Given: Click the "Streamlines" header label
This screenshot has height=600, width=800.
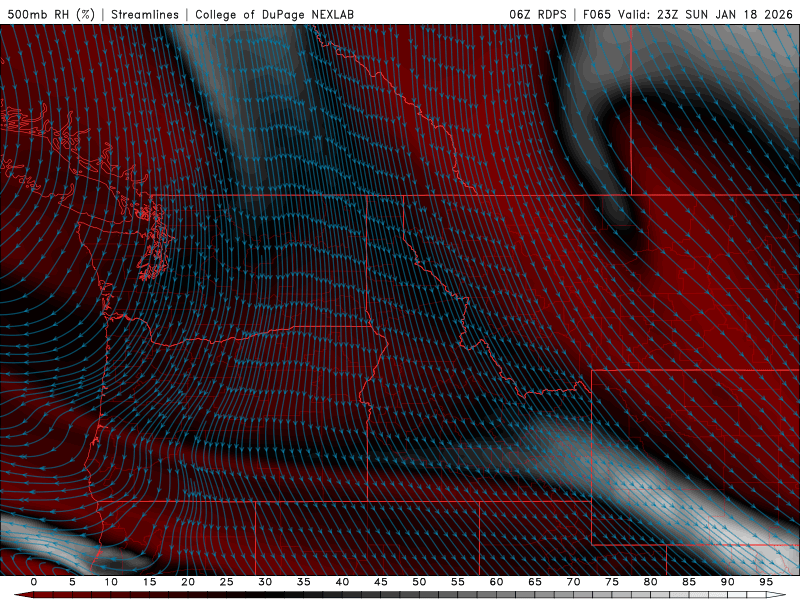Looking at the screenshot, I should 145,14.
